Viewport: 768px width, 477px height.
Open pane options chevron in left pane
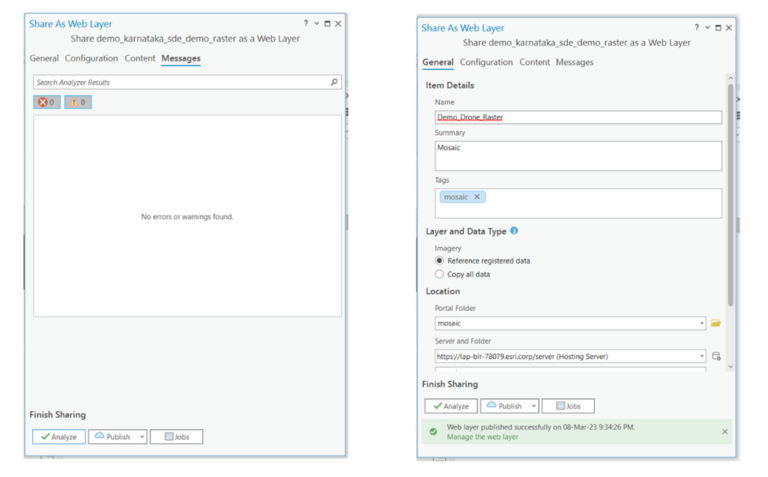pyautogui.click(x=317, y=23)
